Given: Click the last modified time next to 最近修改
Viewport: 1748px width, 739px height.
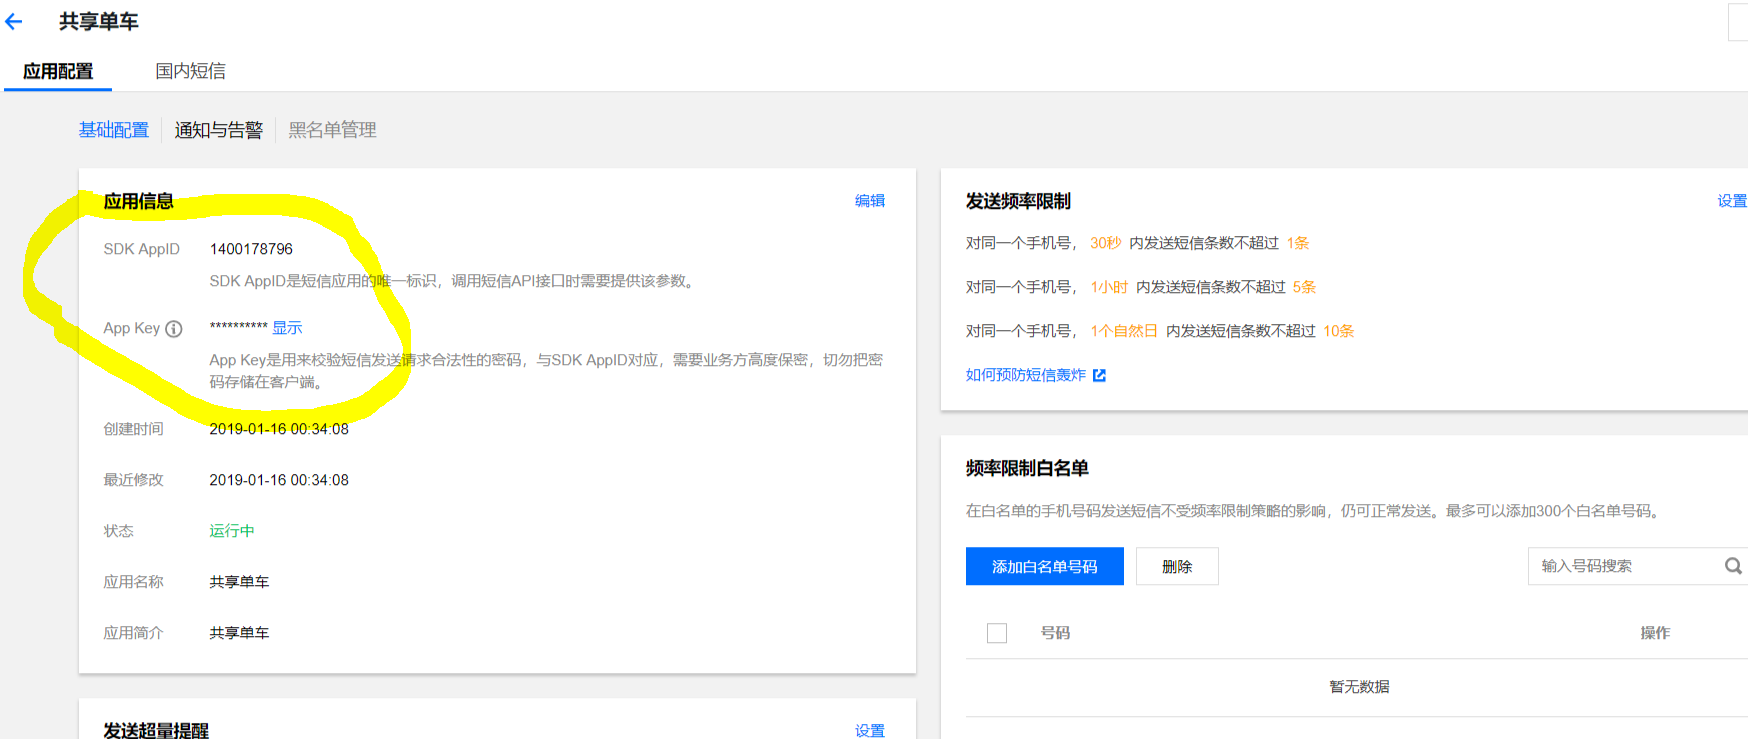Looking at the screenshot, I should coord(279,480).
